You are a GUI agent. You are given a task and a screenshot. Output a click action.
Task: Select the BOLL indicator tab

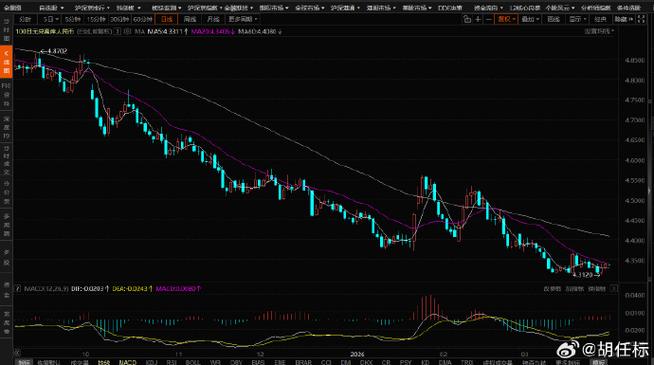[x=193, y=362]
